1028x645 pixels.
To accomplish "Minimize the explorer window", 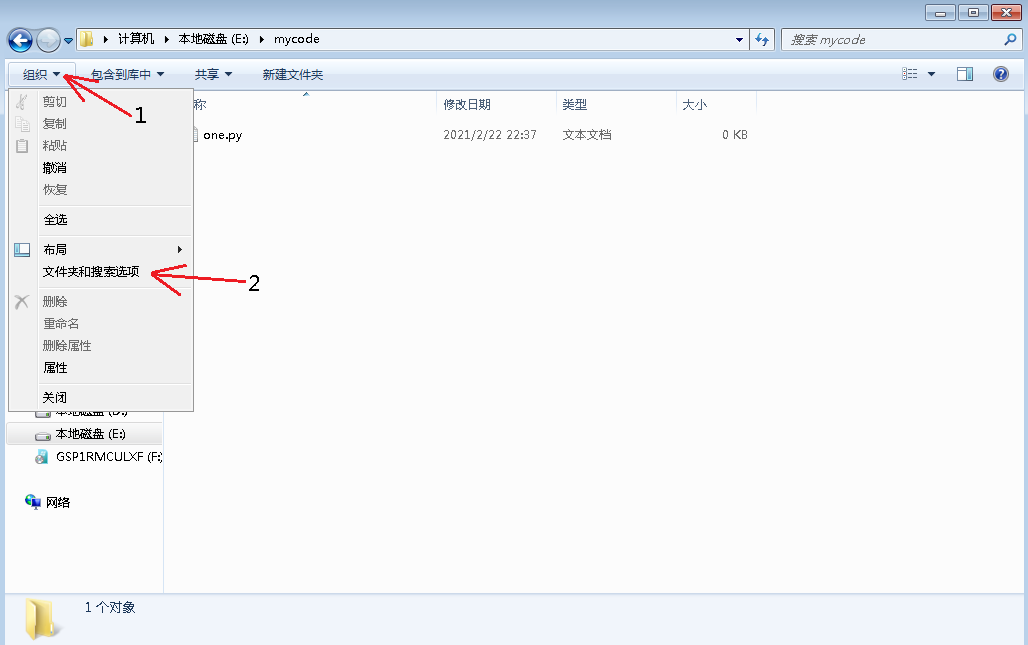I will click(x=940, y=12).
